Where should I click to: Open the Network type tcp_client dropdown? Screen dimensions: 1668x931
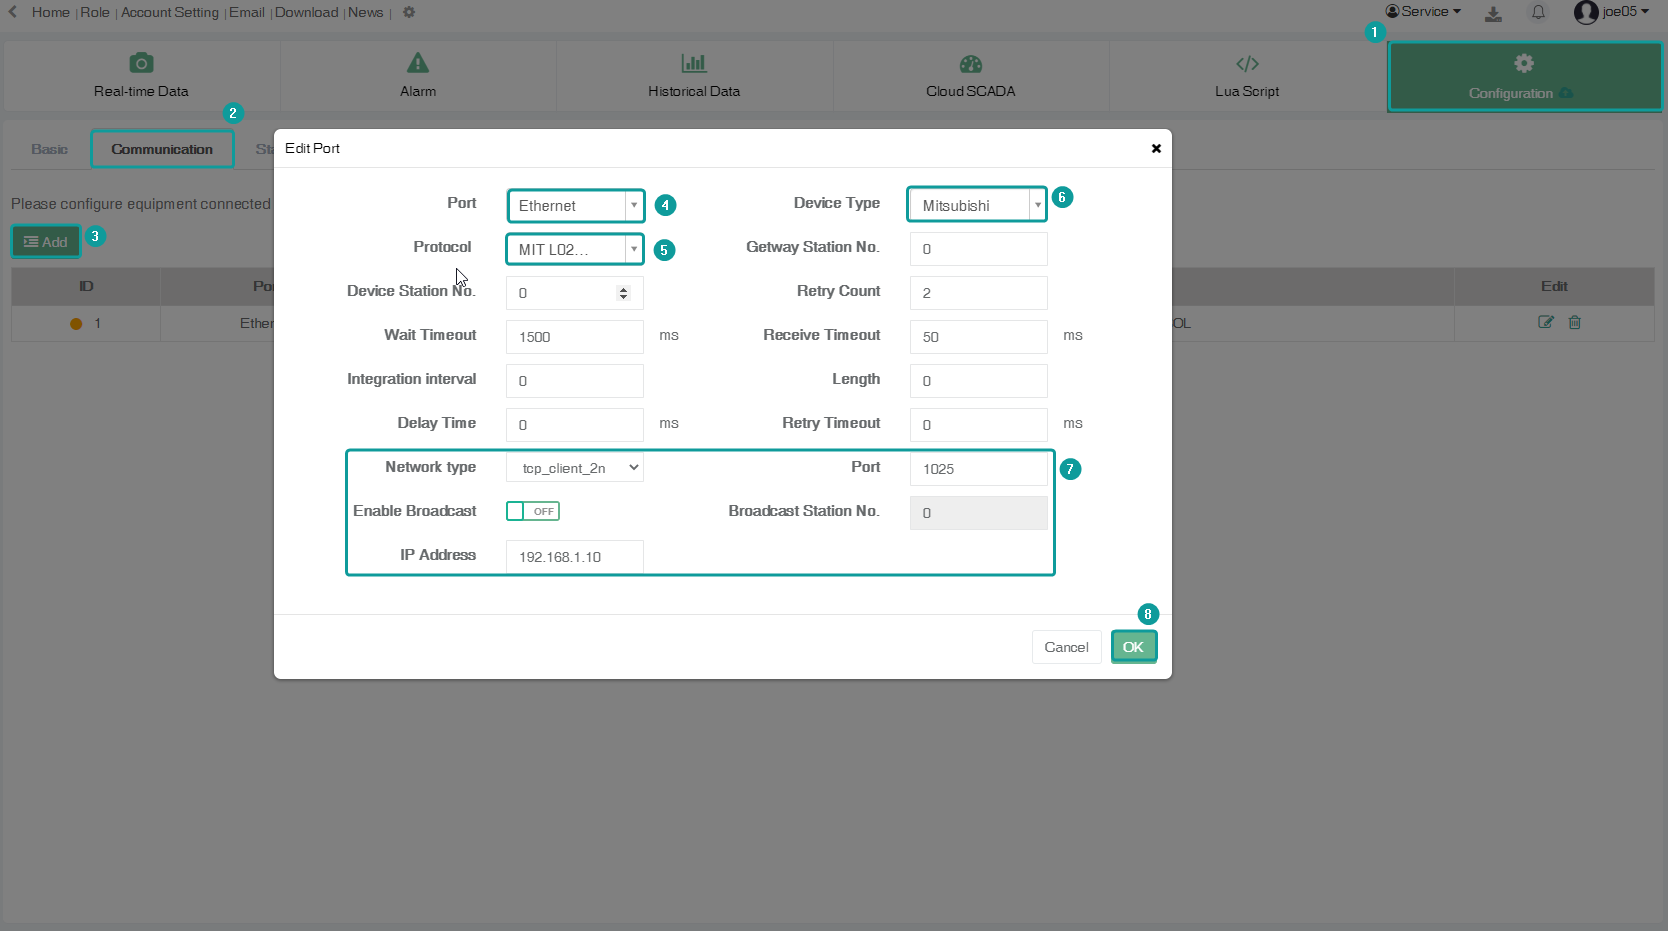click(574, 468)
